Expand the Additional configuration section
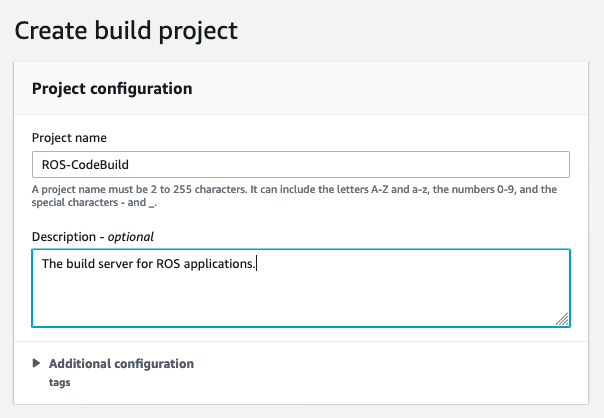604x418 pixels. tap(120, 364)
